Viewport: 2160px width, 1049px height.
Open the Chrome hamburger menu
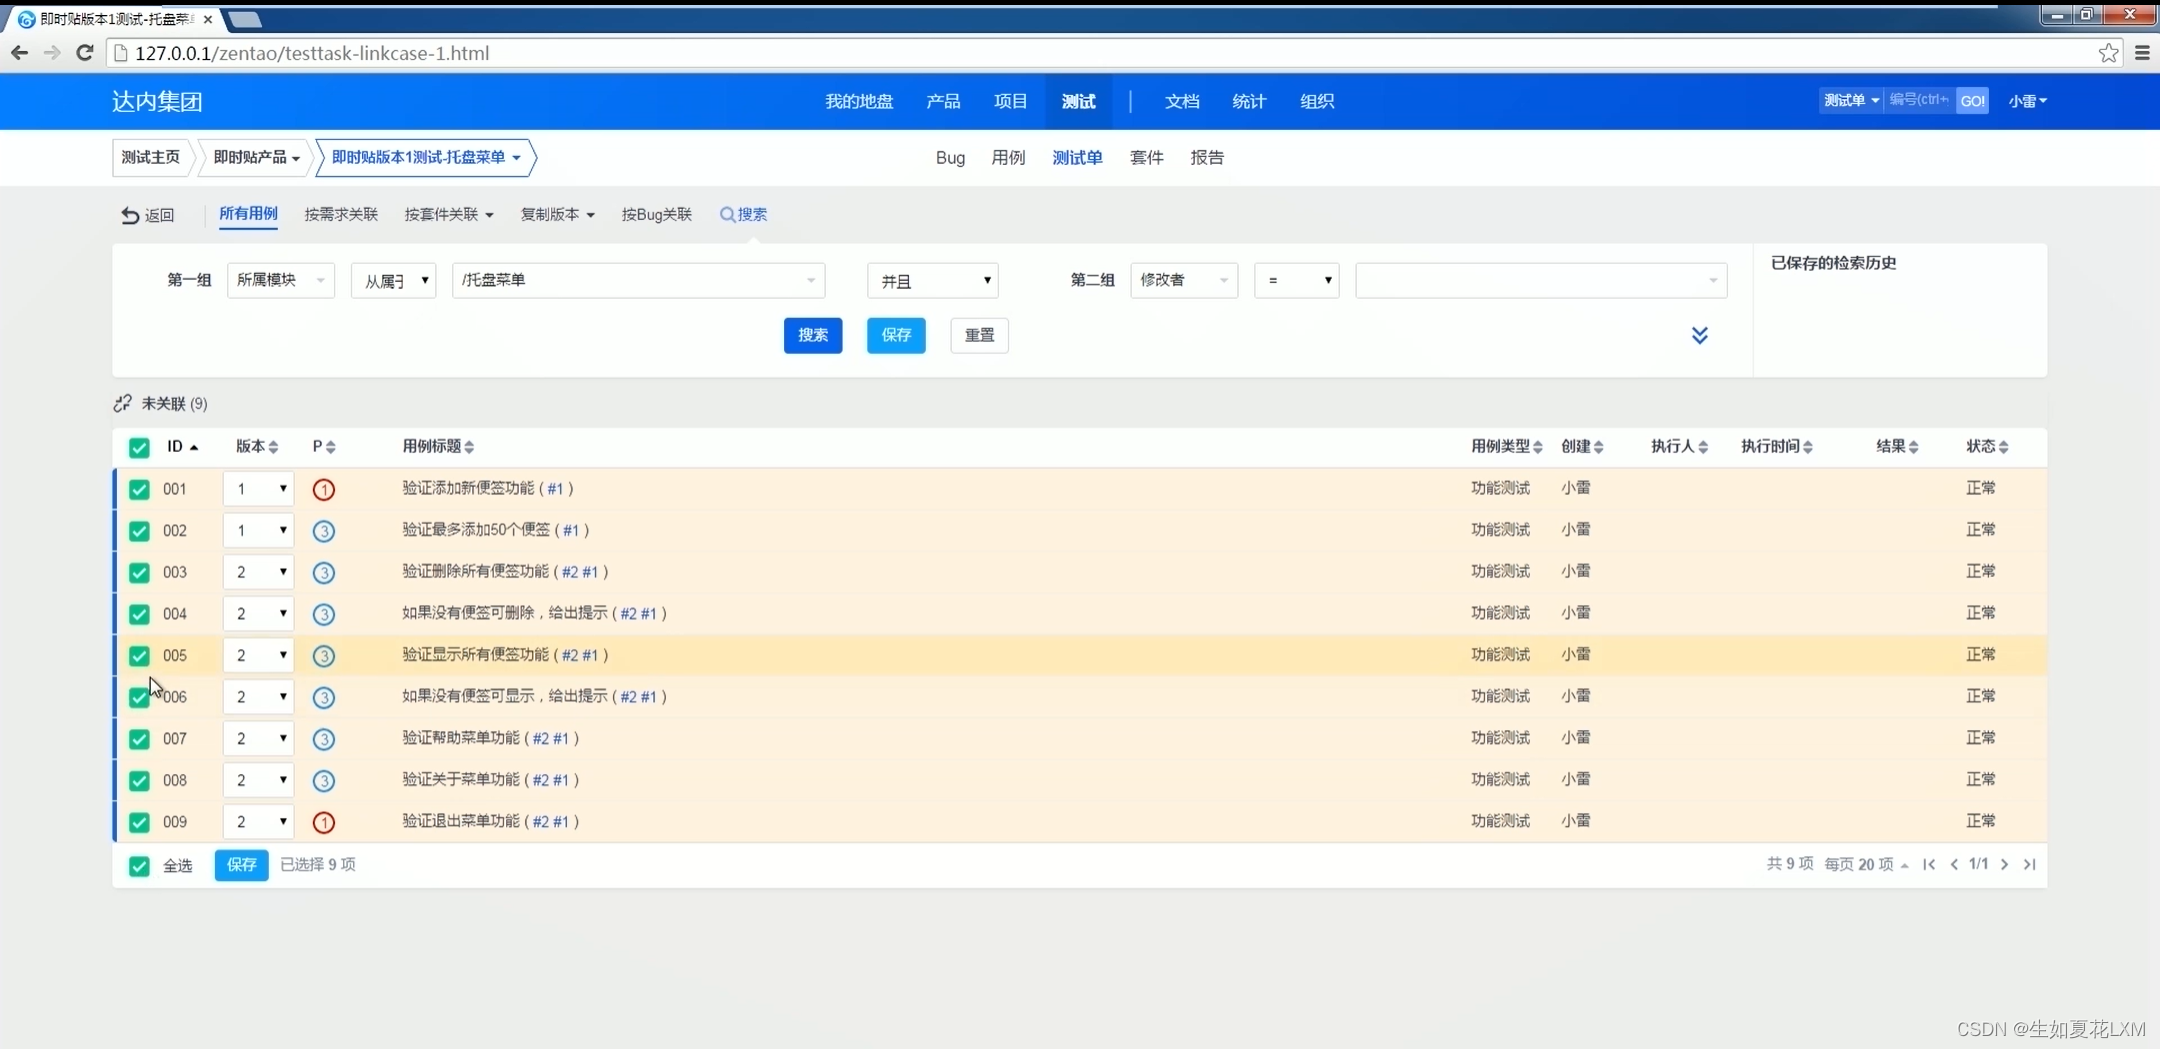(x=2142, y=53)
